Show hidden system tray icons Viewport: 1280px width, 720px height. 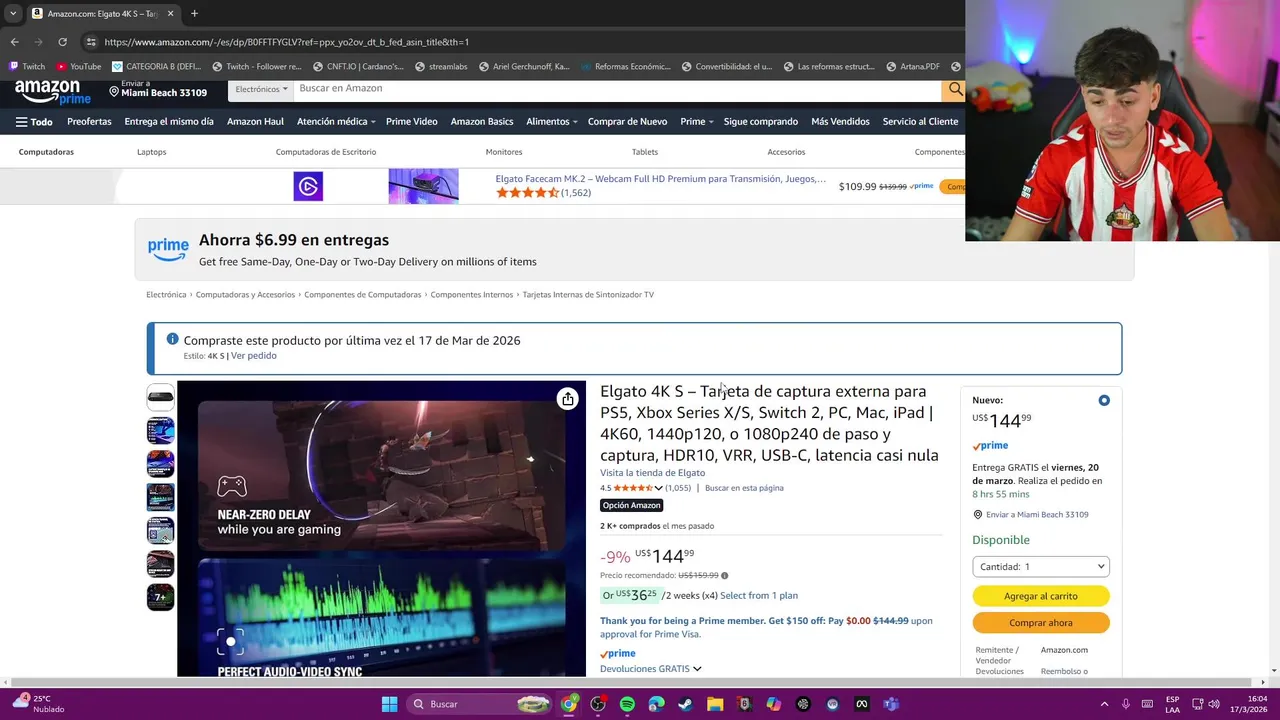[x=1104, y=704]
